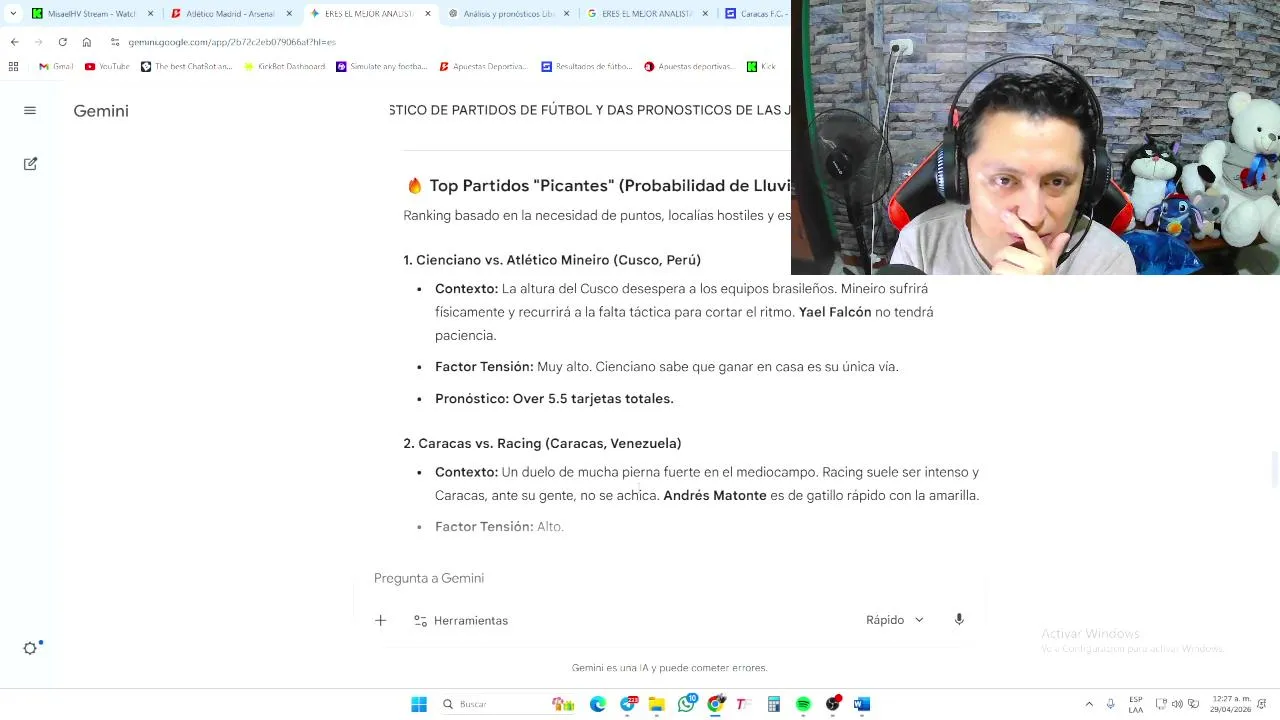Open the Gmail bookmark
The image size is (1280, 720).
pyautogui.click(x=56, y=66)
